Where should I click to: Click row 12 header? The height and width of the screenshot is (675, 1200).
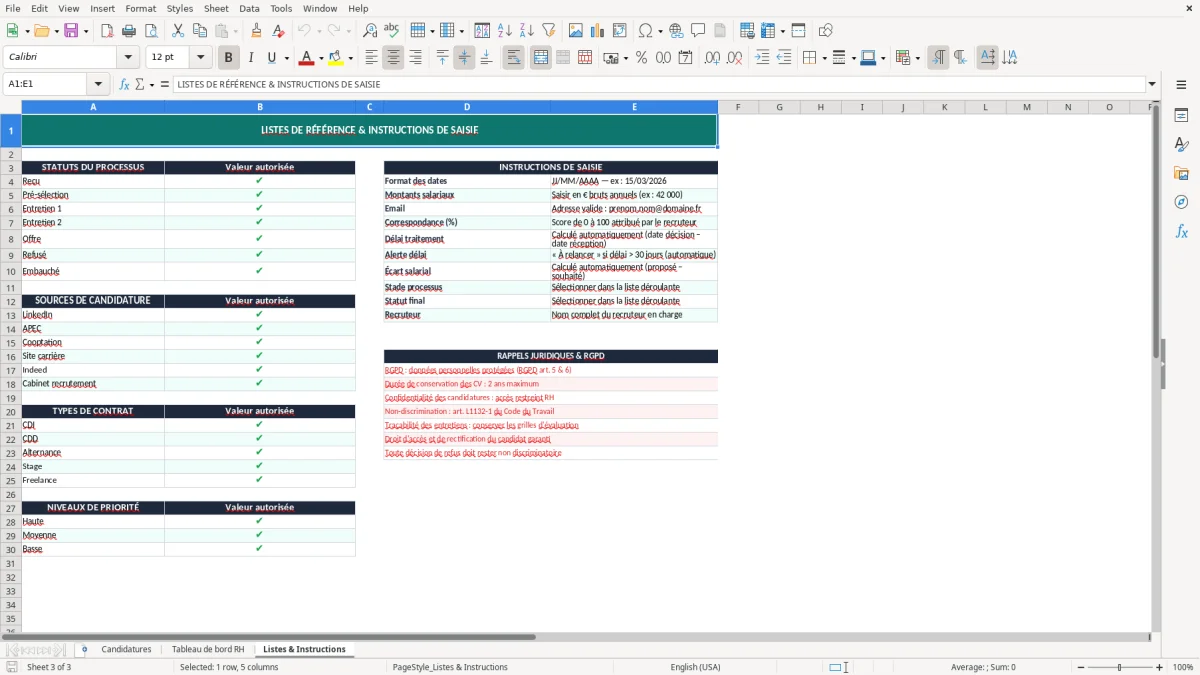(10, 301)
